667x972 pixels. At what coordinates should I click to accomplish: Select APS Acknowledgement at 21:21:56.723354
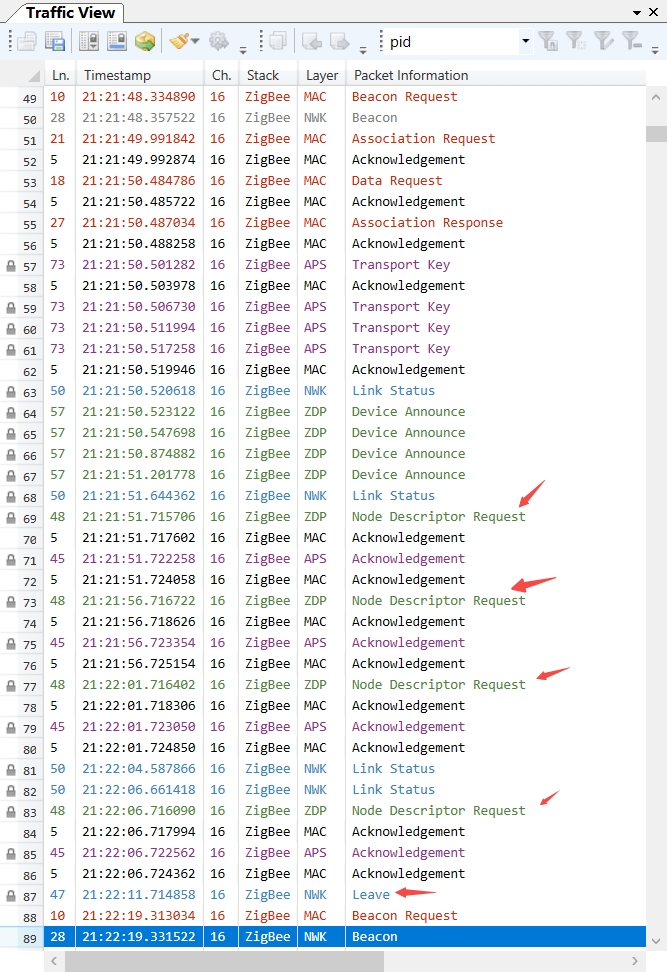tap(345, 643)
